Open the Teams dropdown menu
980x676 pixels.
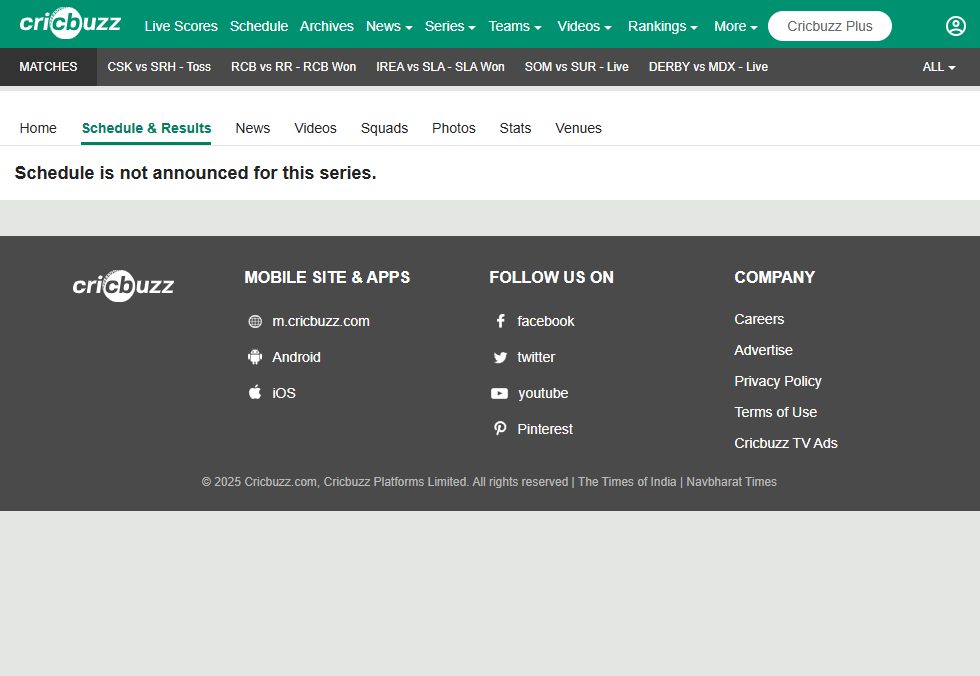click(x=515, y=26)
